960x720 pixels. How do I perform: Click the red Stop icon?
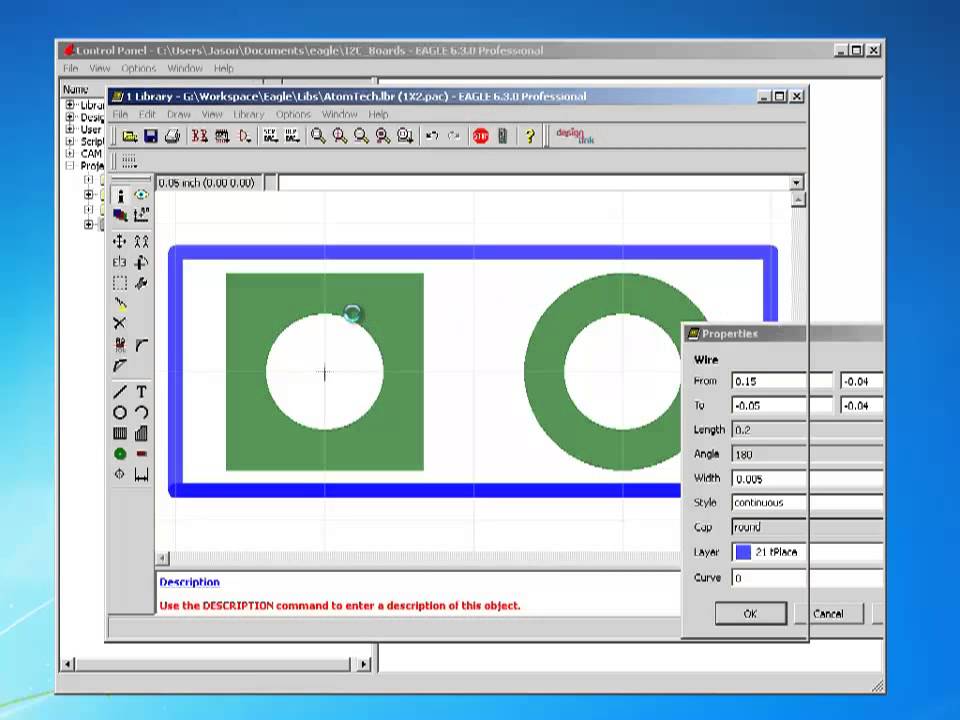[481, 136]
